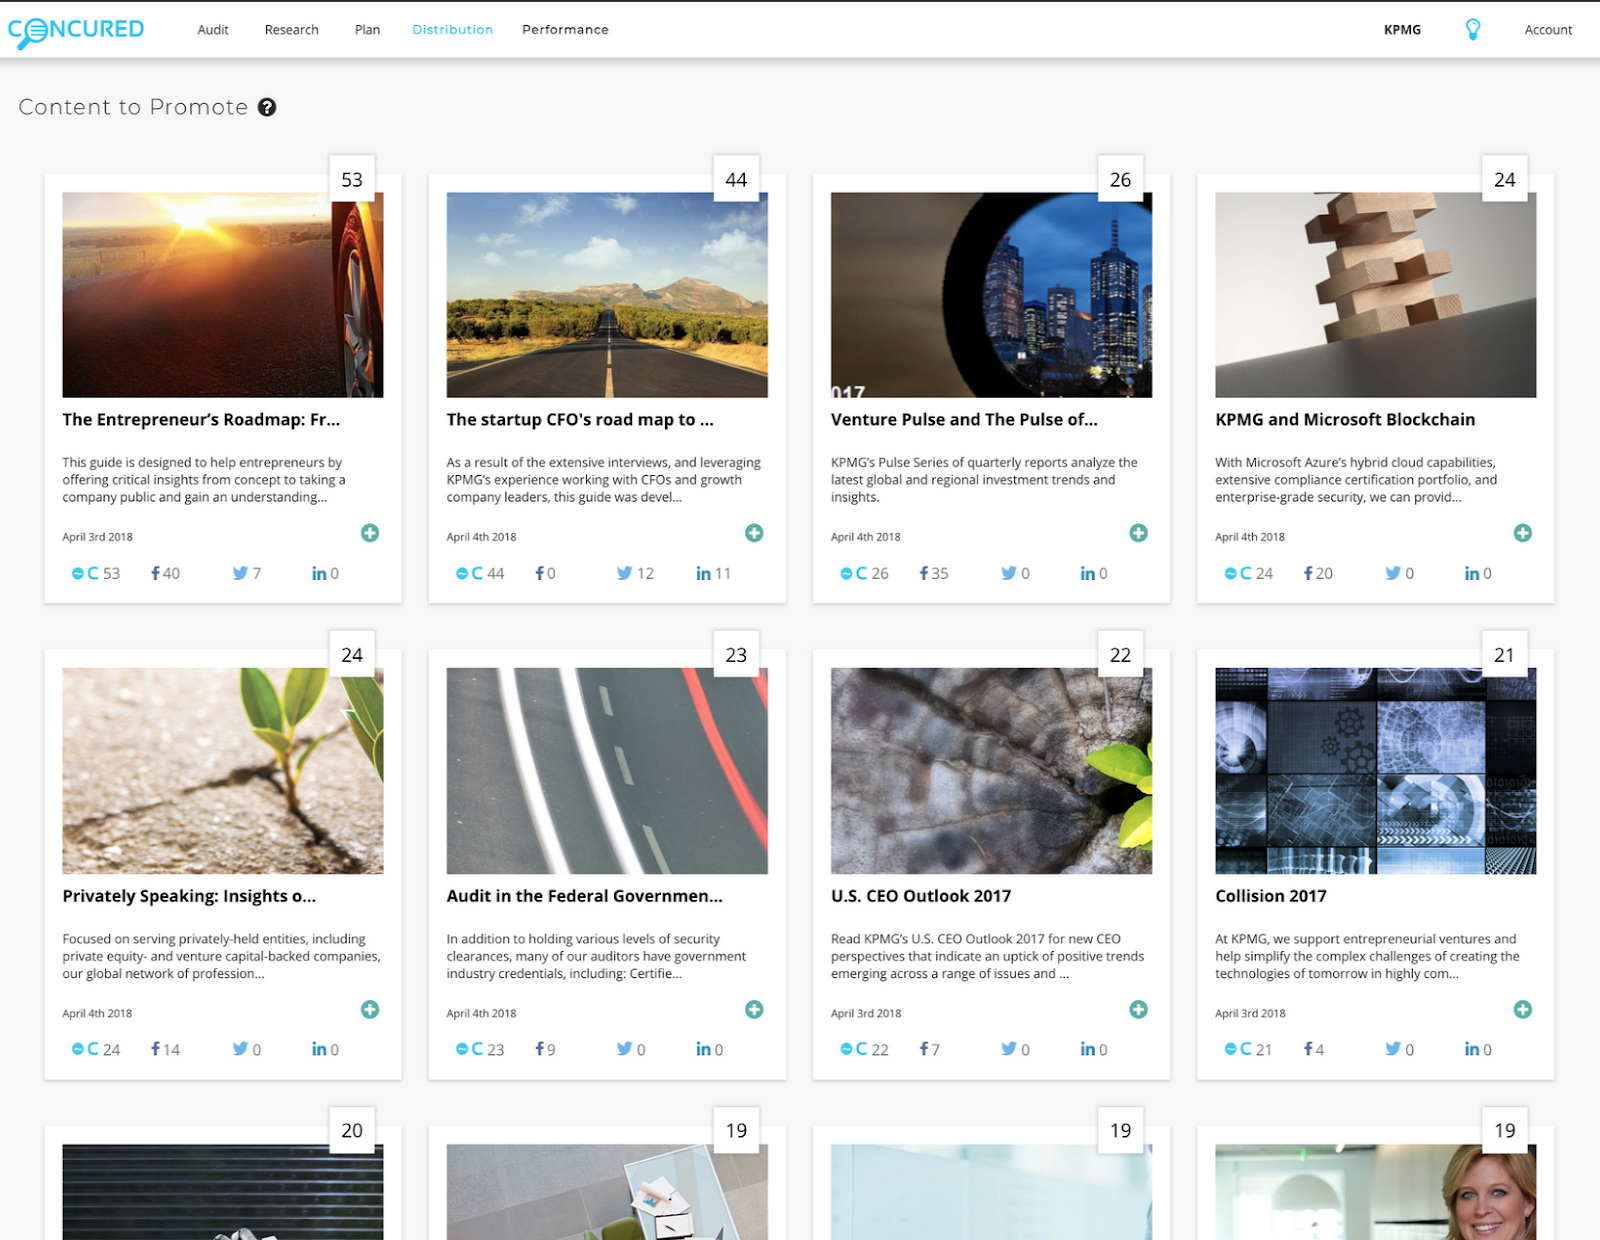
Task: Click Facebook icon on Collision 2017 card
Action: (x=1307, y=1049)
